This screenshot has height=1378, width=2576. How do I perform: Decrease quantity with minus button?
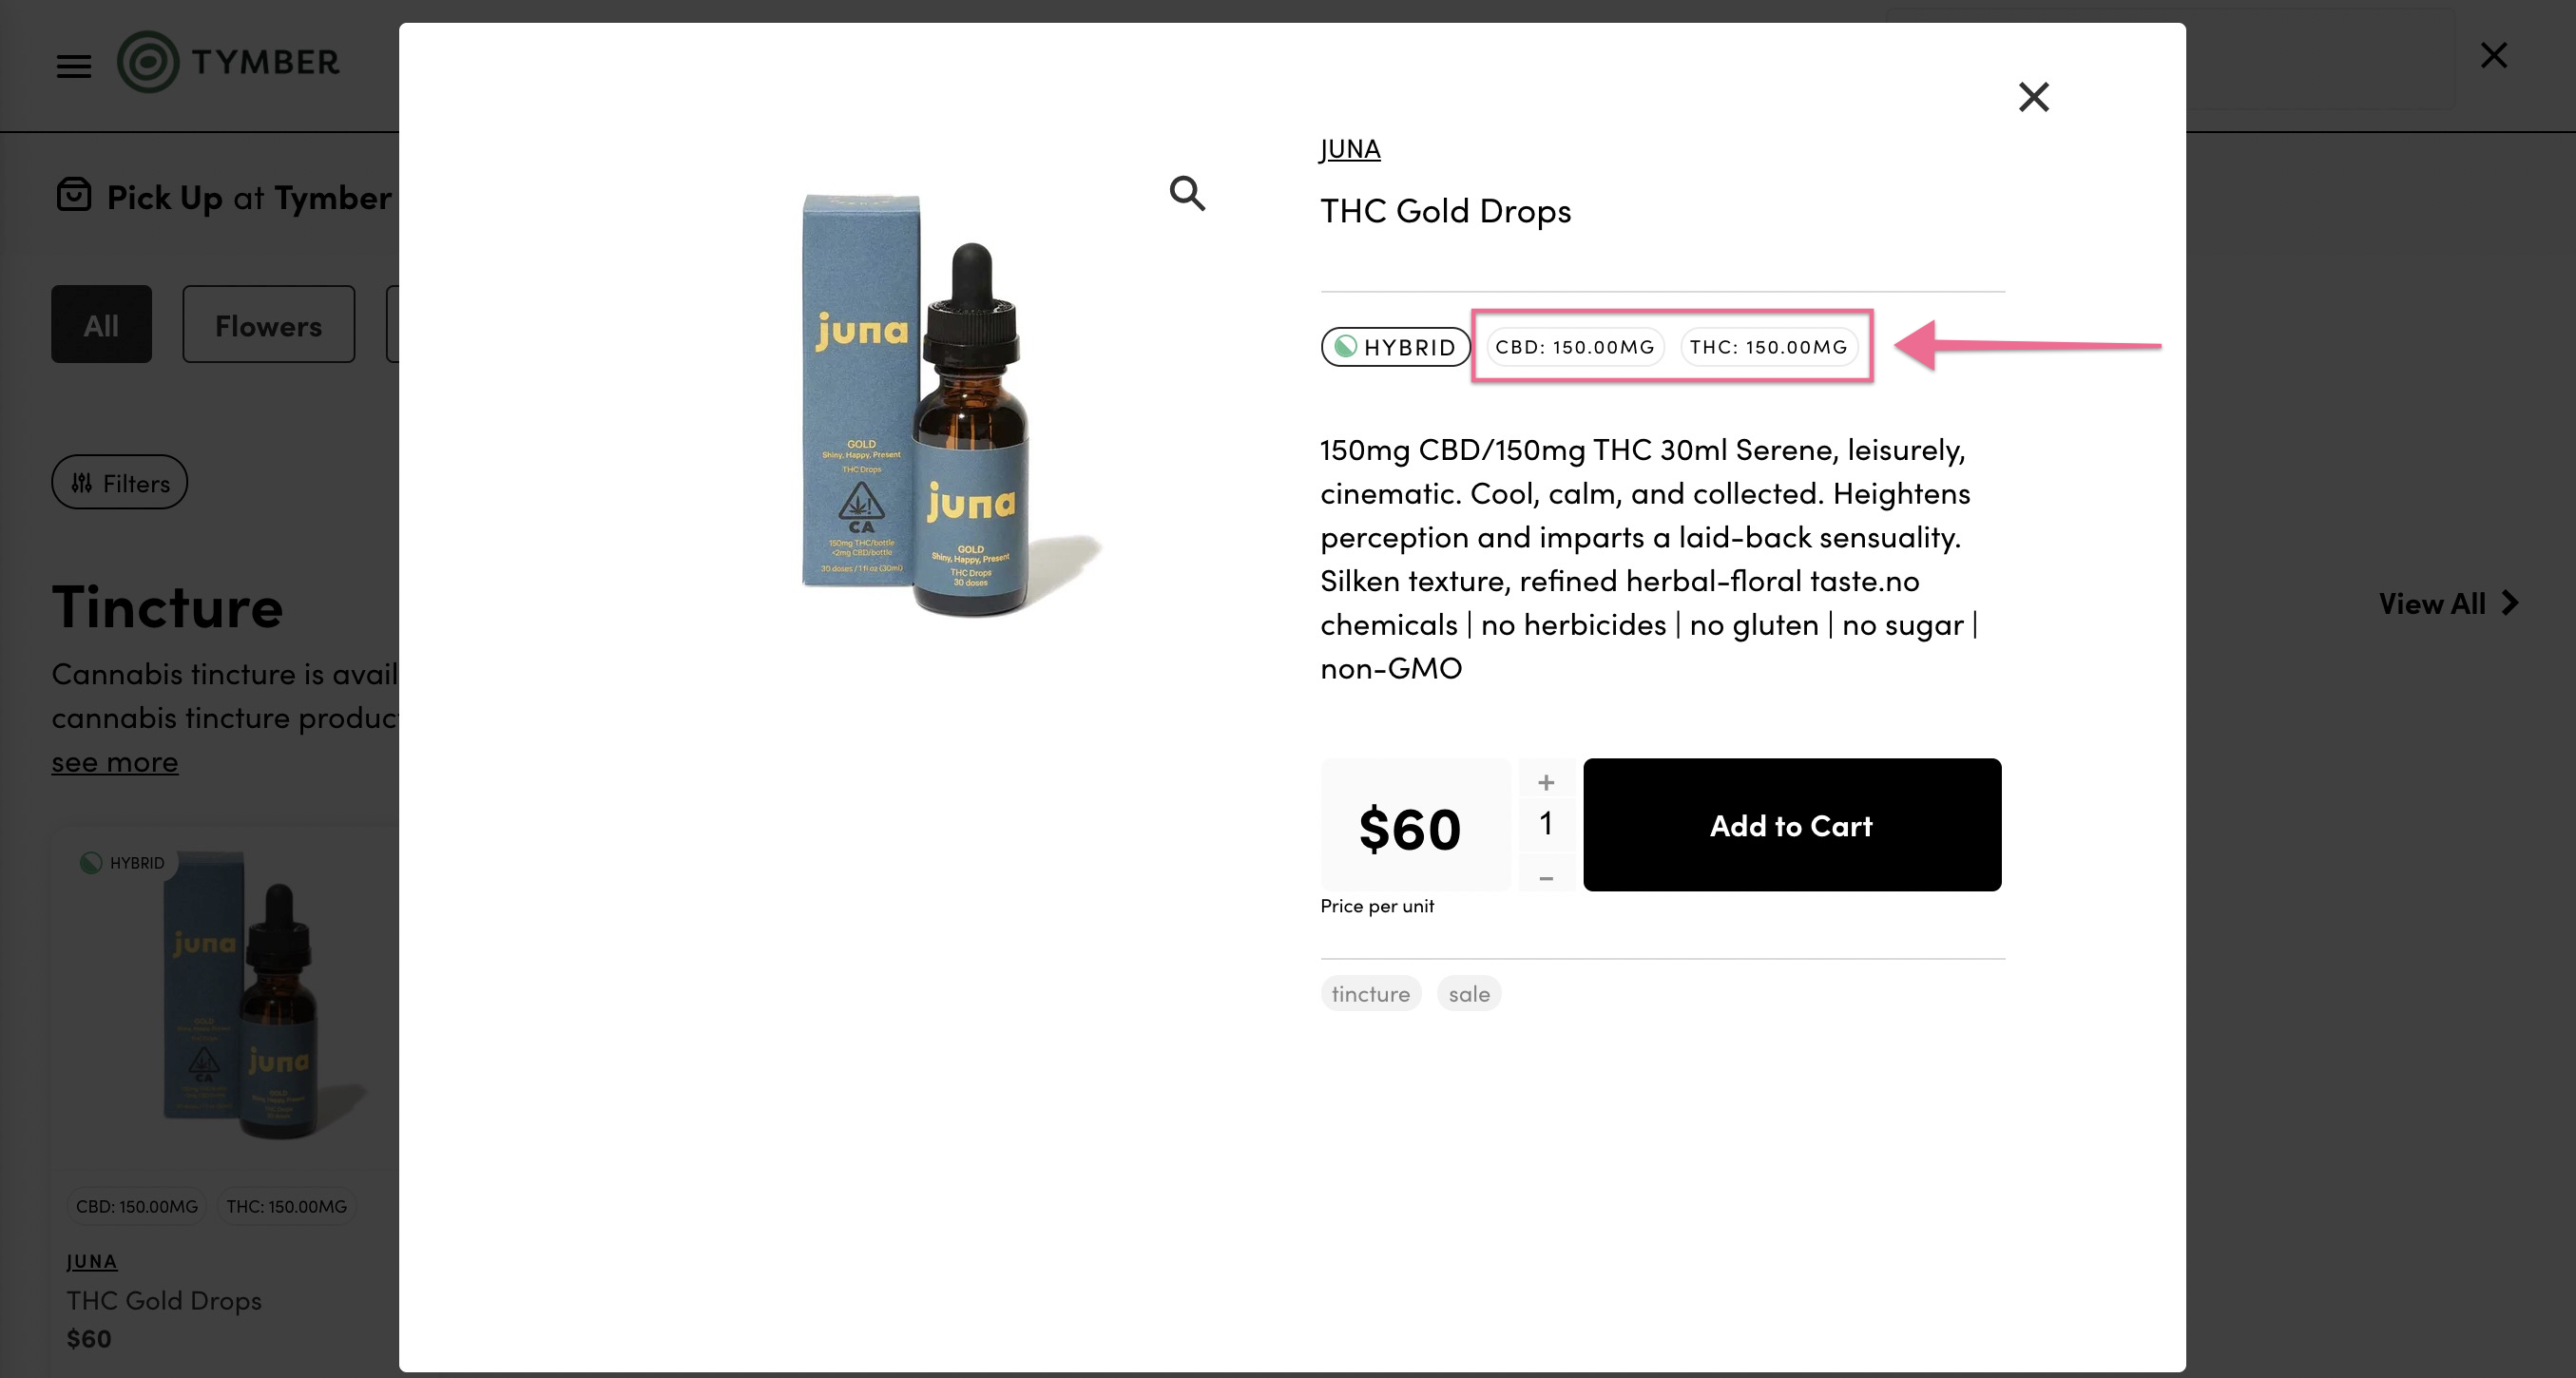coord(1546,878)
